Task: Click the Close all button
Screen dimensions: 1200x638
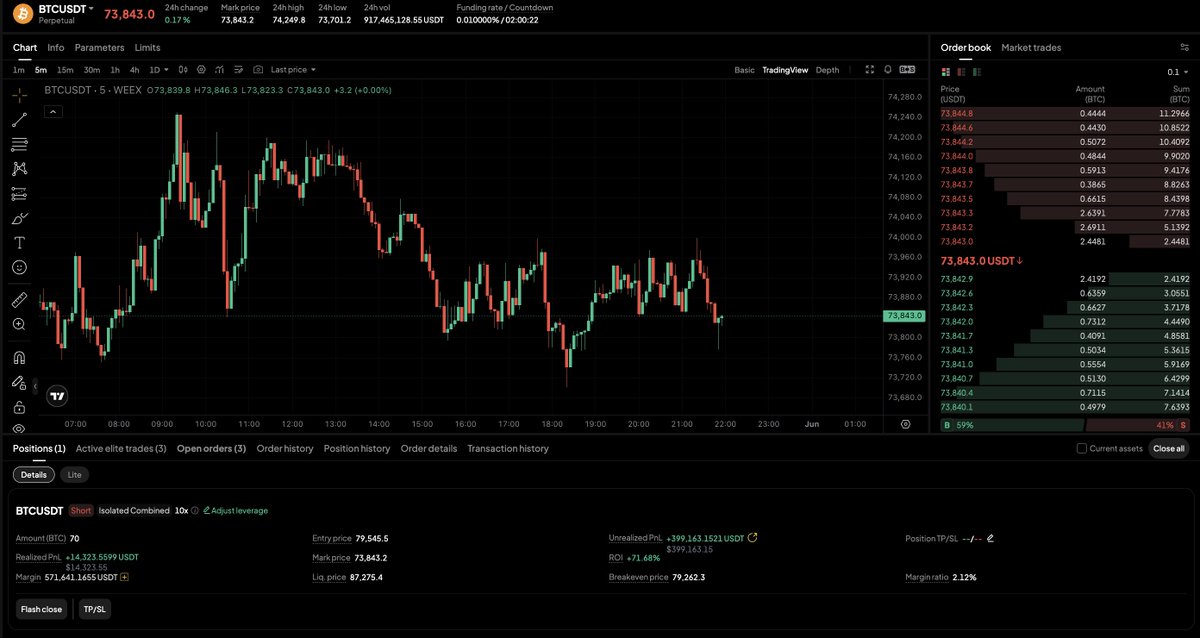Action: point(1169,449)
